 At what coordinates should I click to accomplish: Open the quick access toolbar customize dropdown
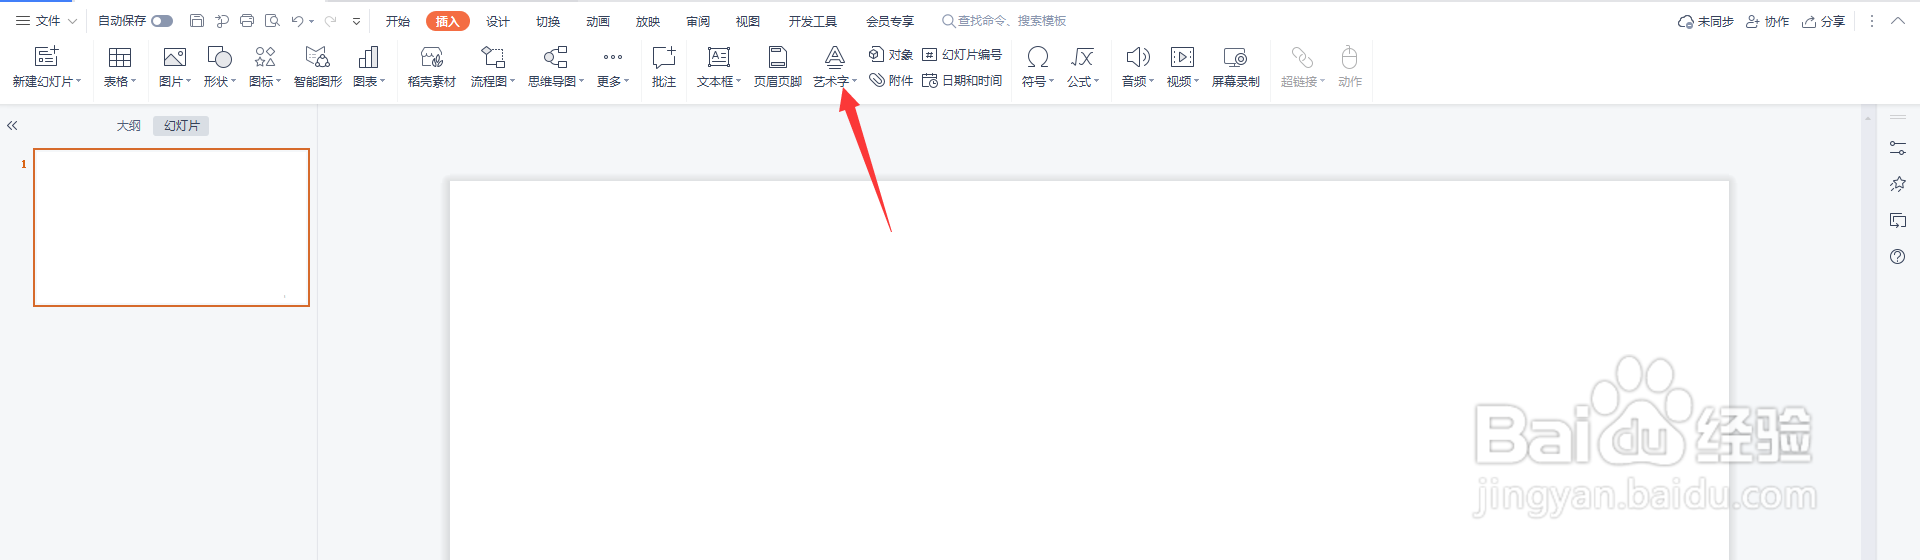356,21
